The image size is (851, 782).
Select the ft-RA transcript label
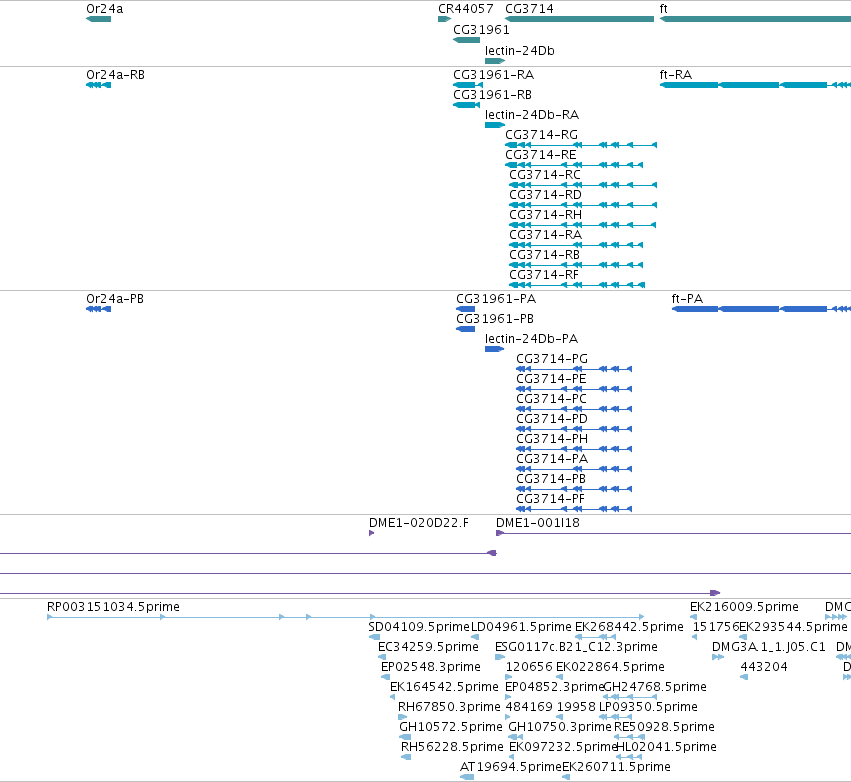click(676, 75)
